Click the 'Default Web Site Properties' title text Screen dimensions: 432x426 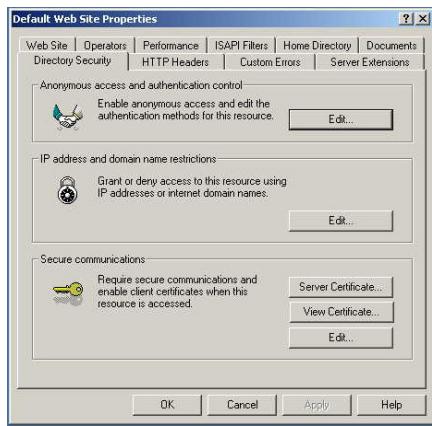pyautogui.click(x=85, y=19)
